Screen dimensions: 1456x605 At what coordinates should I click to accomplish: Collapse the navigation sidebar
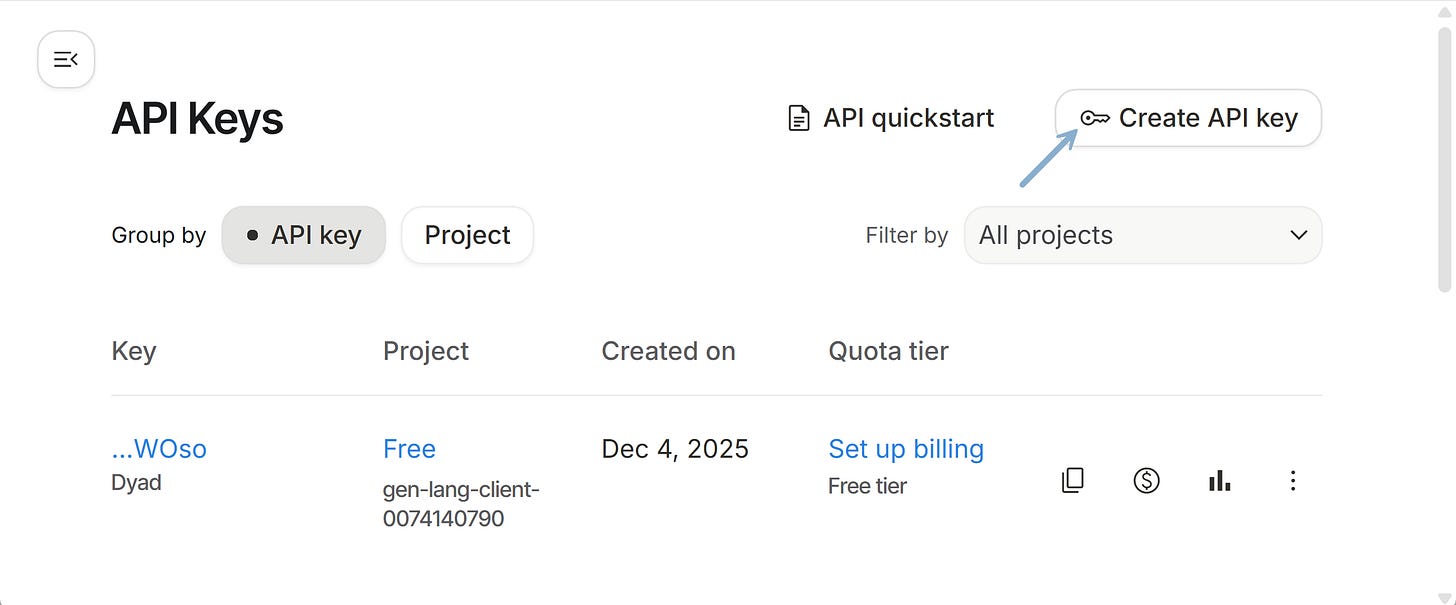click(x=66, y=59)
